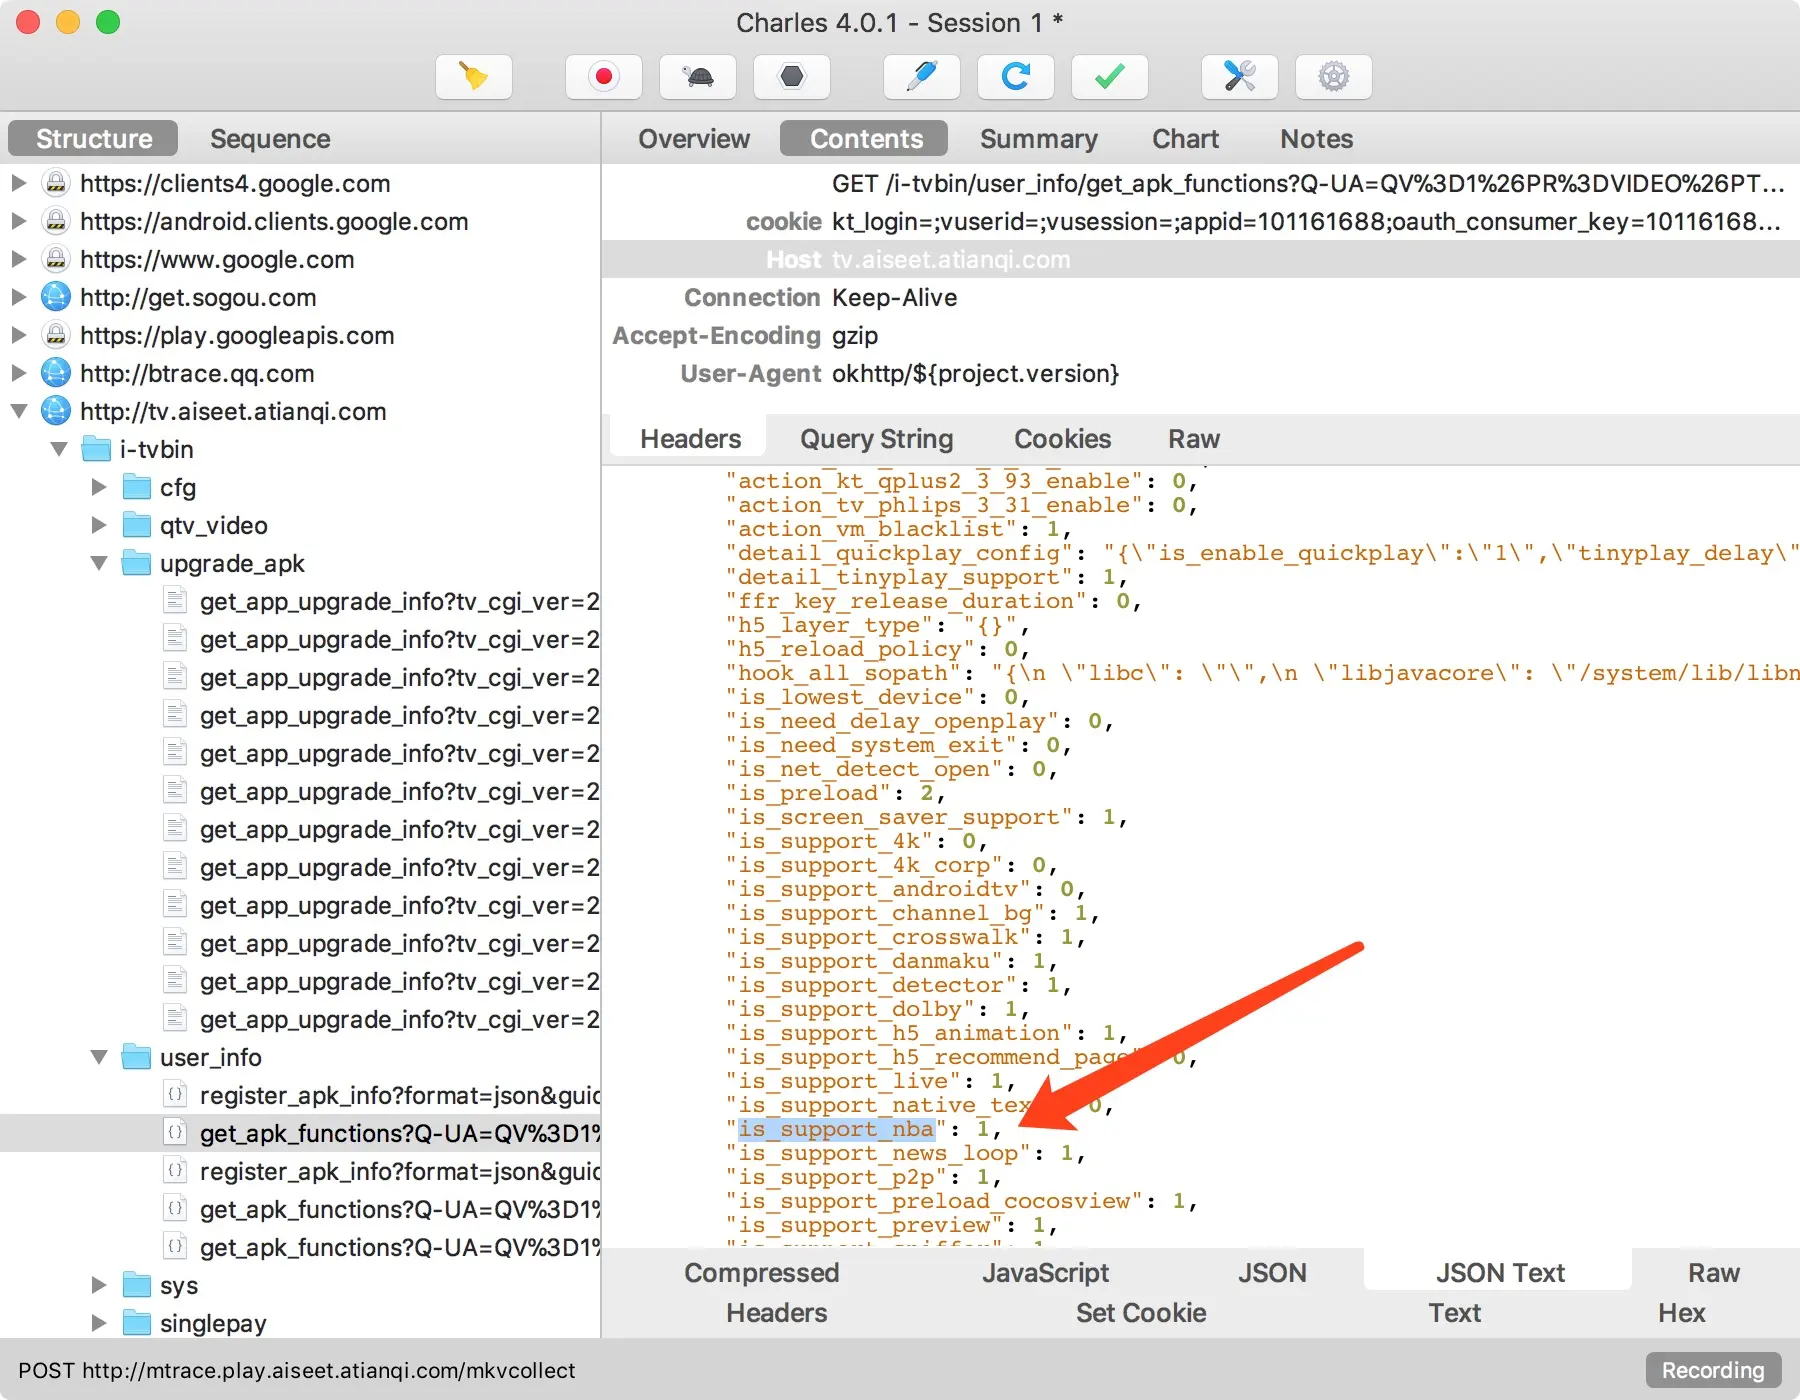Open the Overview tab
1800x1400 pixels.
coord(694,139)
